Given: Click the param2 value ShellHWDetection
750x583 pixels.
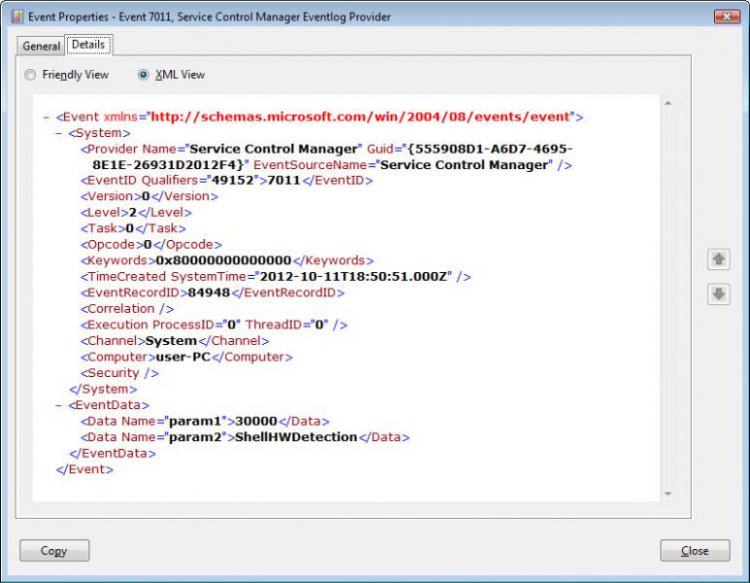Looking at the screenshot, I should pyautogui.click(x=296, y=437).
